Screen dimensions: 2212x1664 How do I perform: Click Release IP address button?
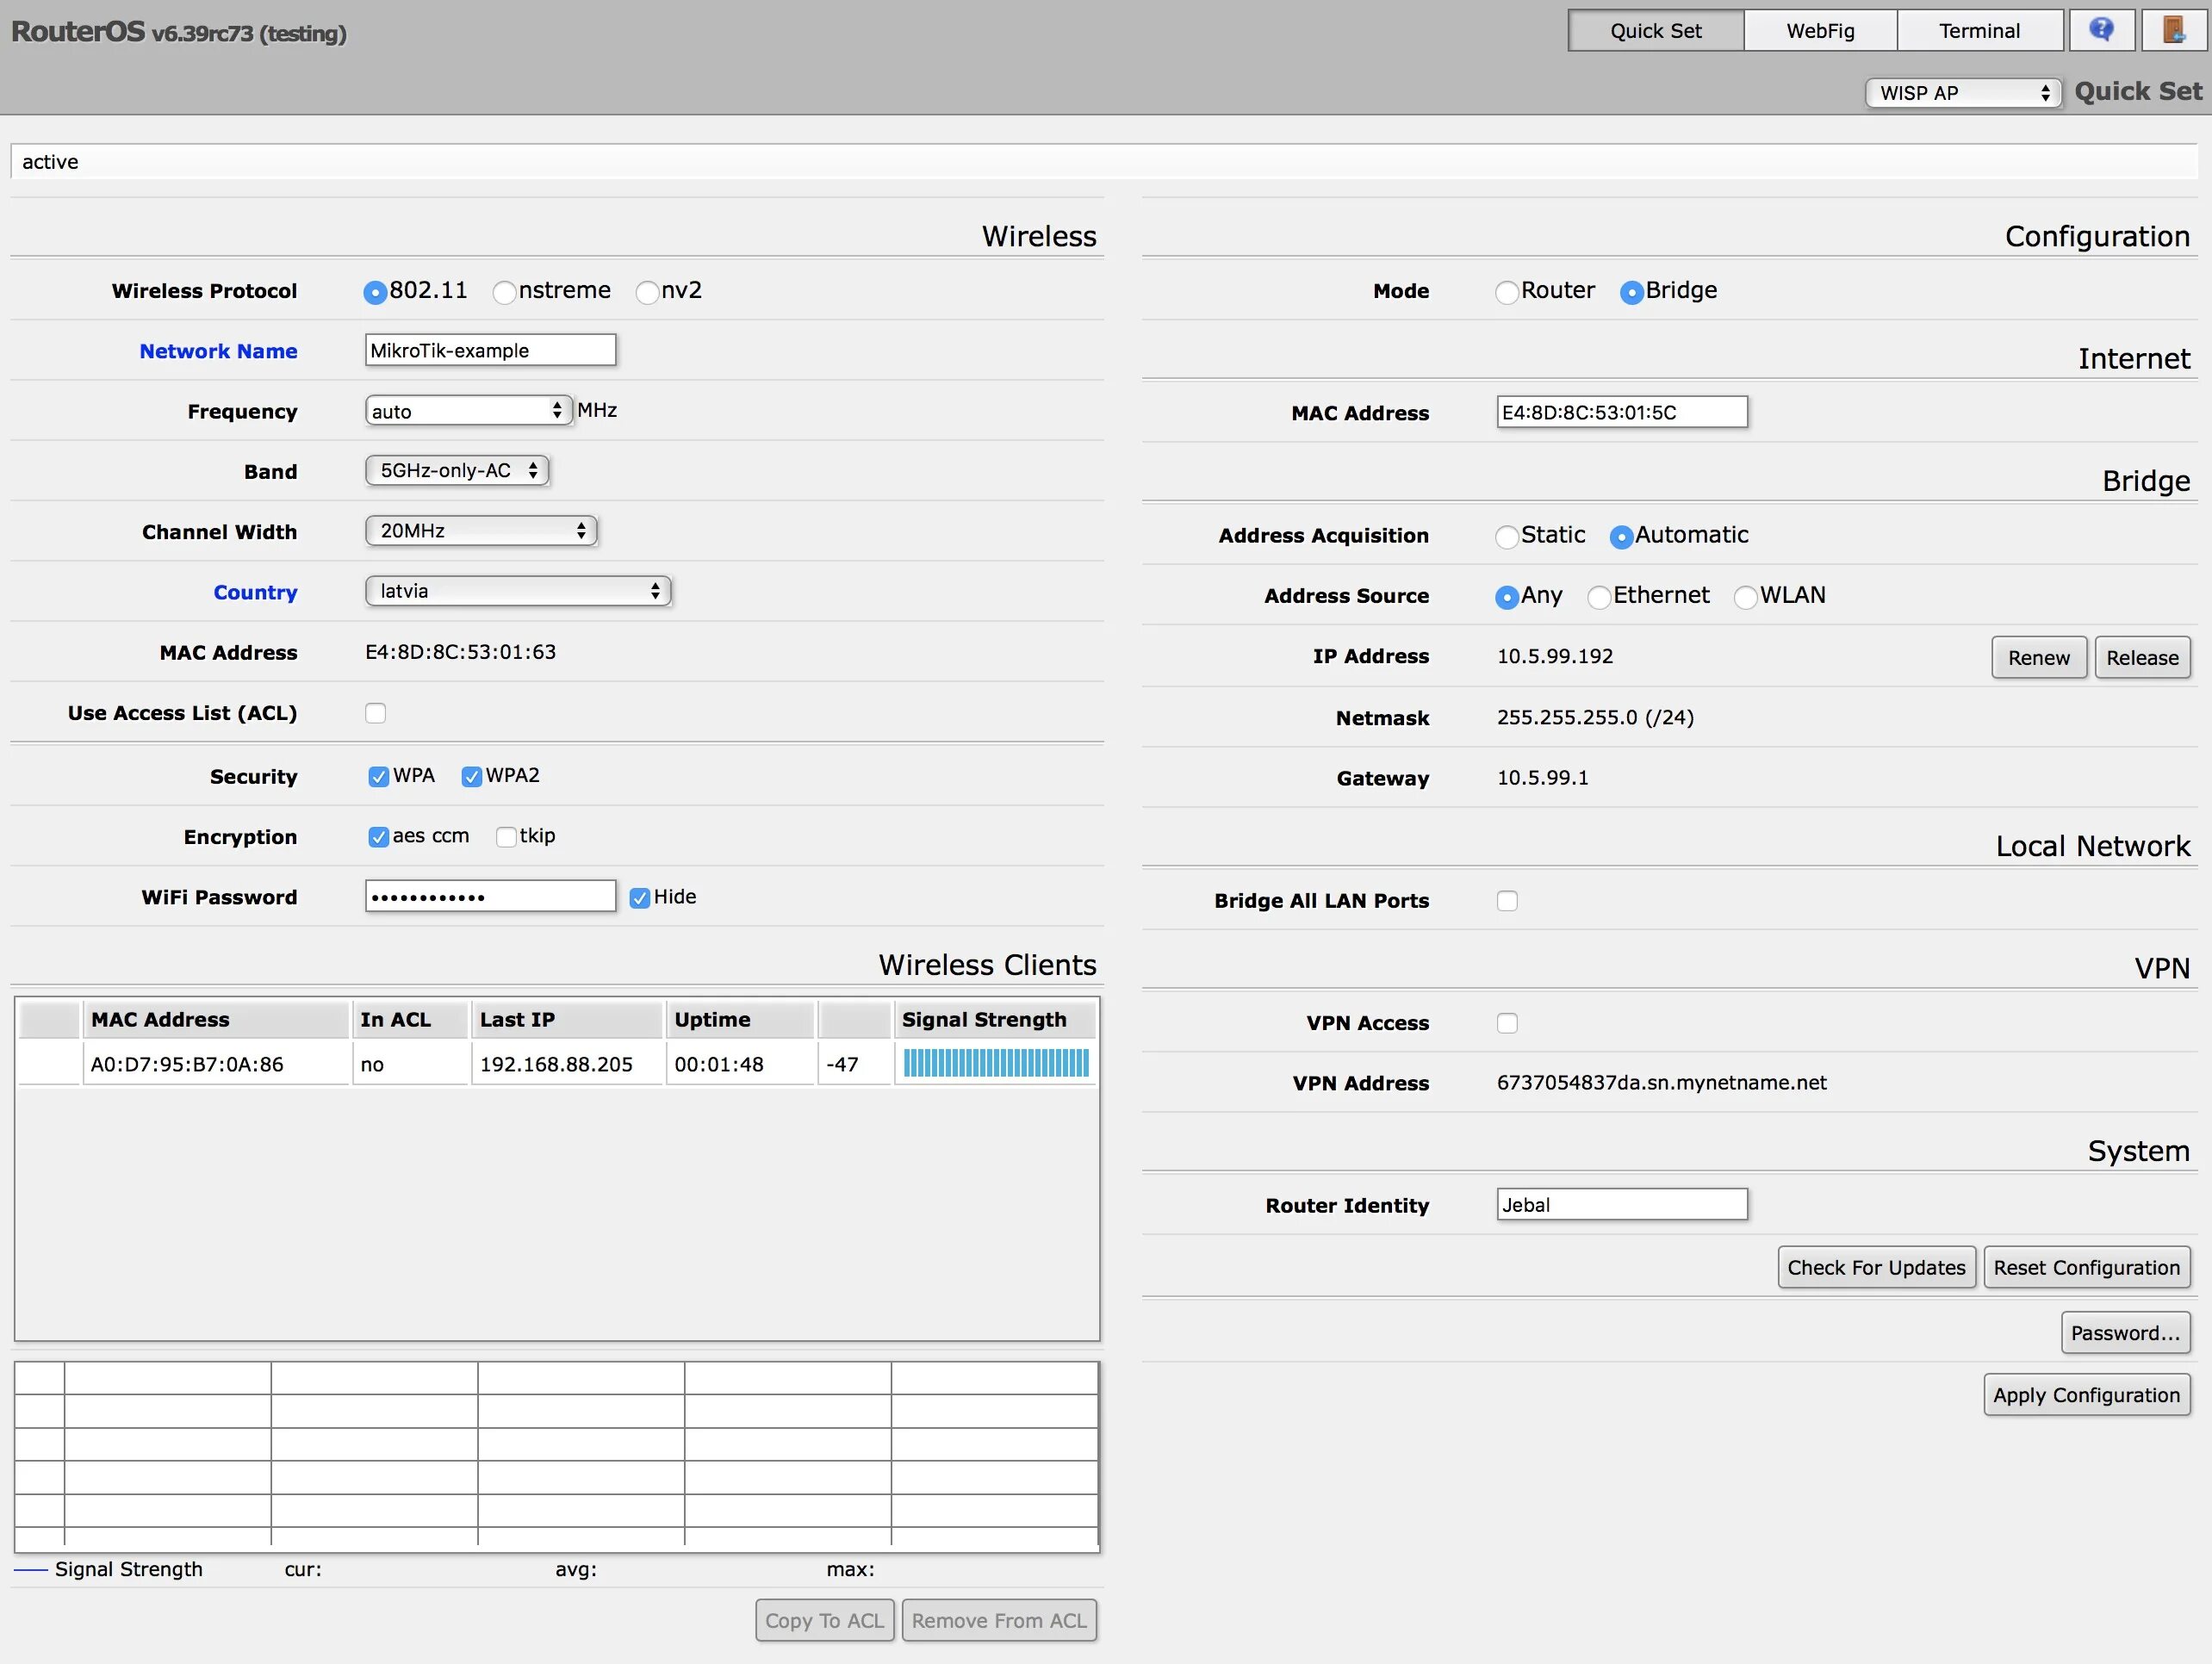pyautogui.click(x=2139, y=657)
